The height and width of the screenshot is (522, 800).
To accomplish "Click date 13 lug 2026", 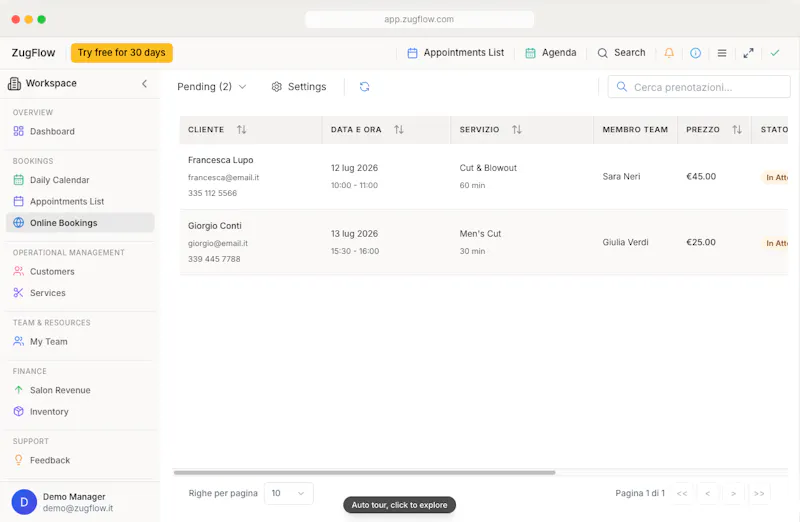I will (x=355, y=234).
